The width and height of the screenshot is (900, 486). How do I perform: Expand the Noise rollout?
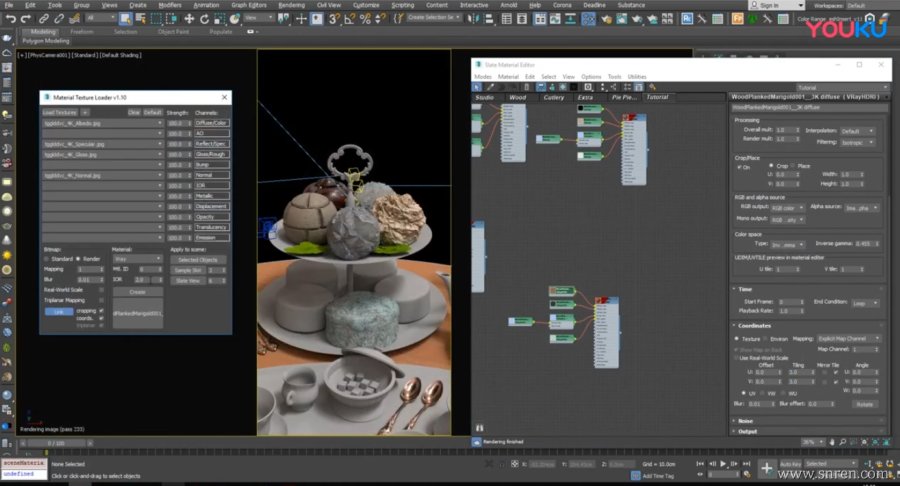(x=746, y=421)
